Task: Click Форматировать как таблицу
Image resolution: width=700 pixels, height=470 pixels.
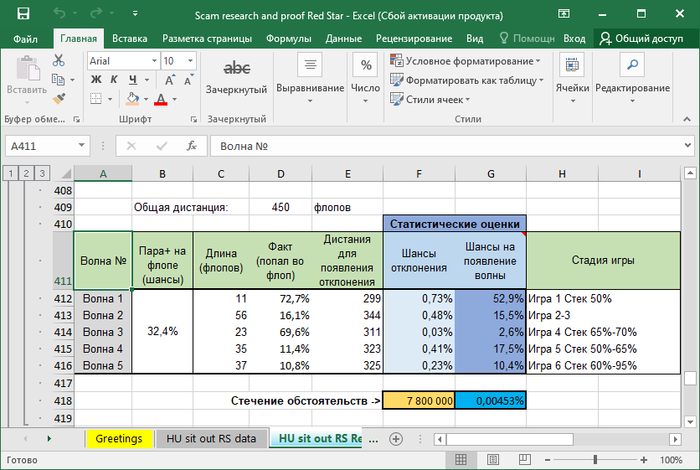Action: click(x=467, y=80)
